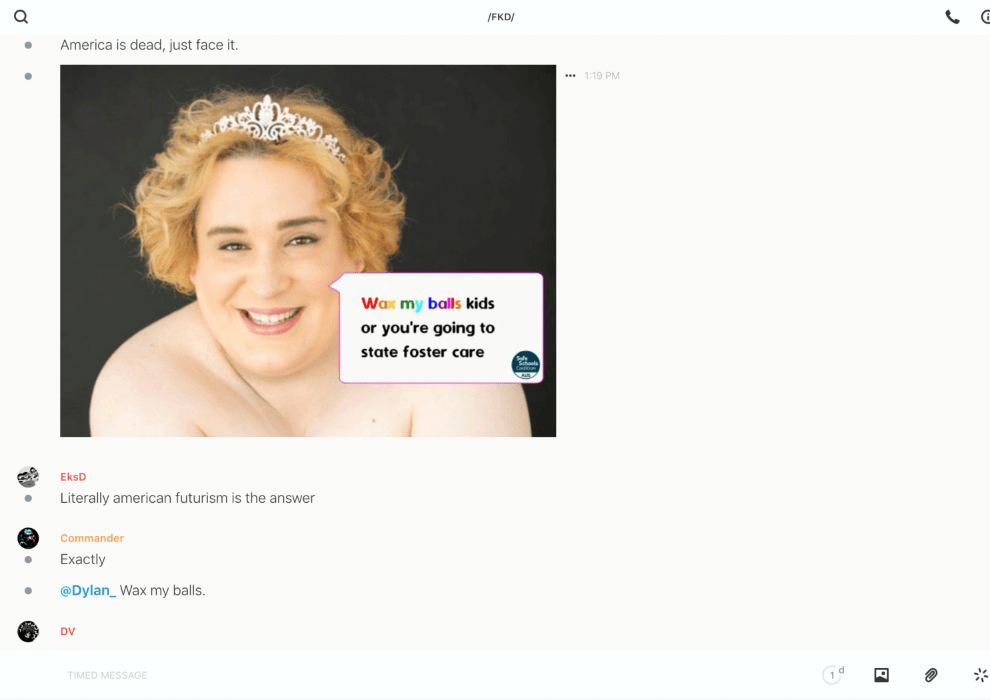
Task: Click the send picture icon
Action: 881,675
